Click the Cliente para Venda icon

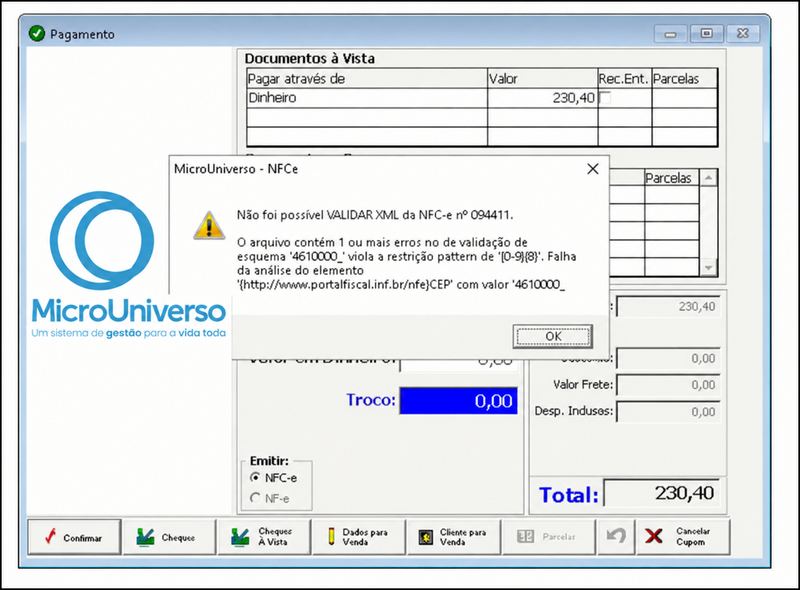click(426, 537)
